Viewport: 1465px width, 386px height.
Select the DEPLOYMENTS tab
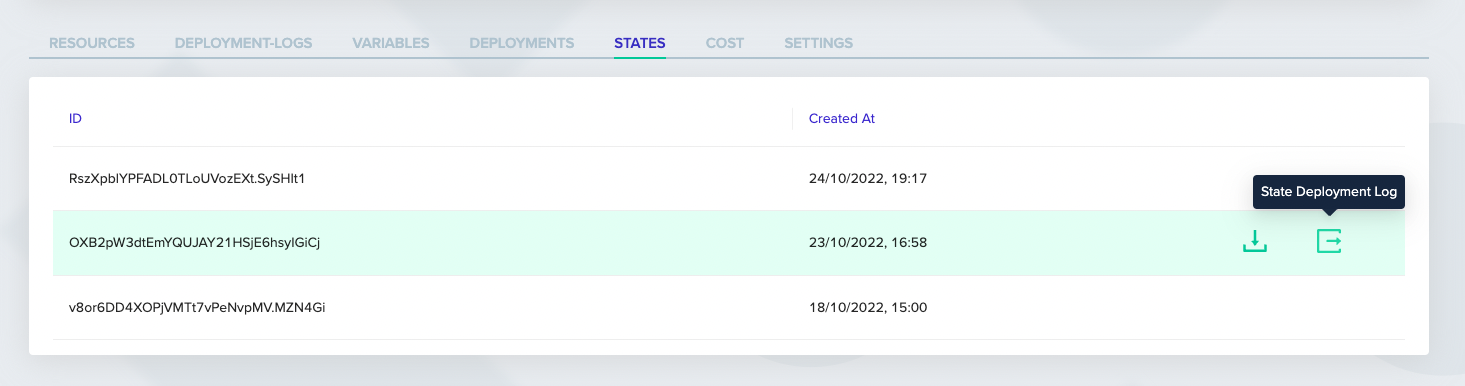(x=522, y=43)
